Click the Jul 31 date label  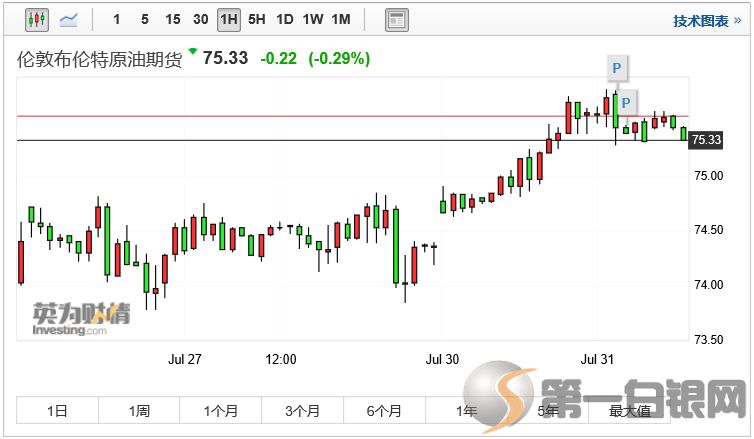coord(597,359)
